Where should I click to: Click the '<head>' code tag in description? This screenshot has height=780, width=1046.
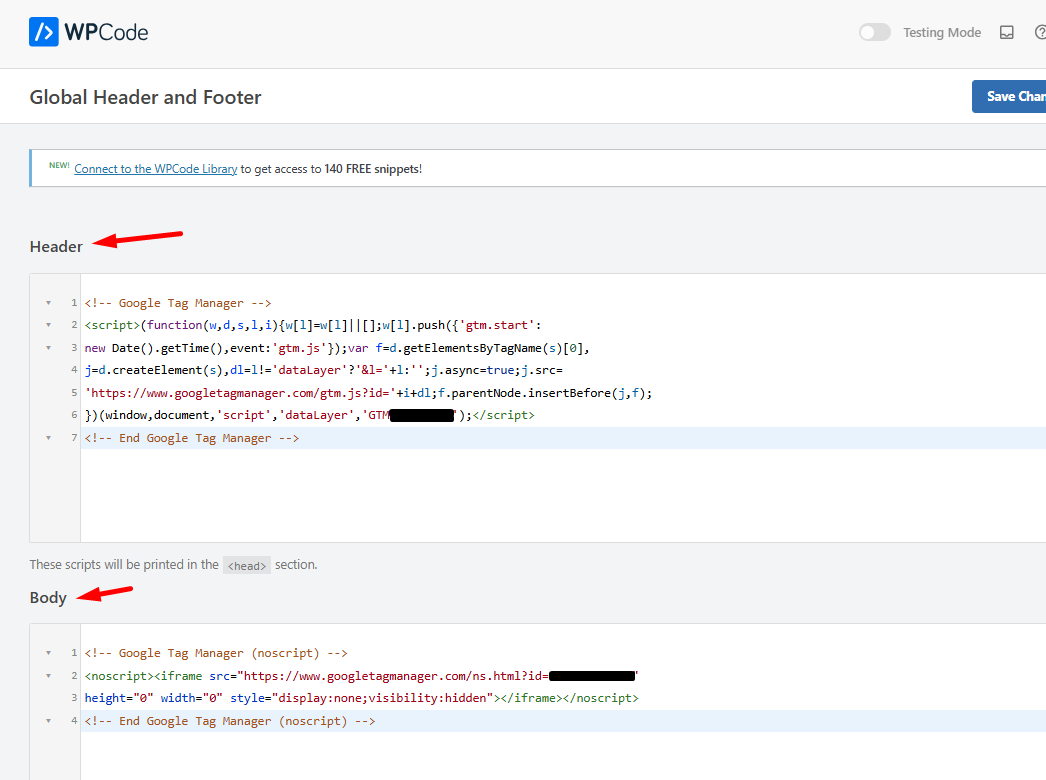(247, 565)
